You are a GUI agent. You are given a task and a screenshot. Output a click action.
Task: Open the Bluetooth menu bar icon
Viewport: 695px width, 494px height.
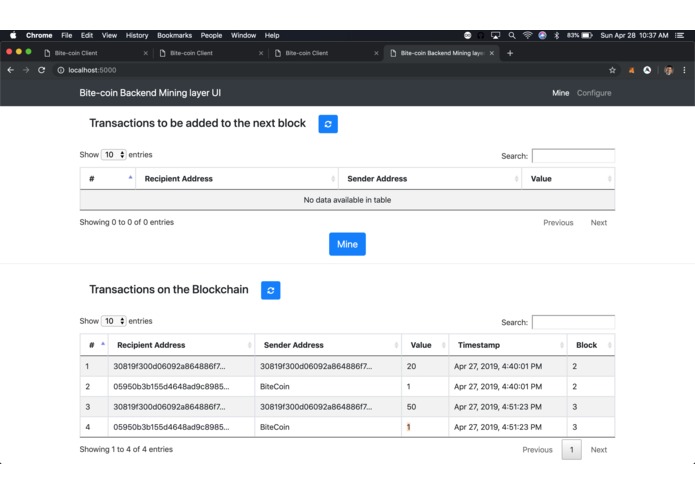point(557,35)
